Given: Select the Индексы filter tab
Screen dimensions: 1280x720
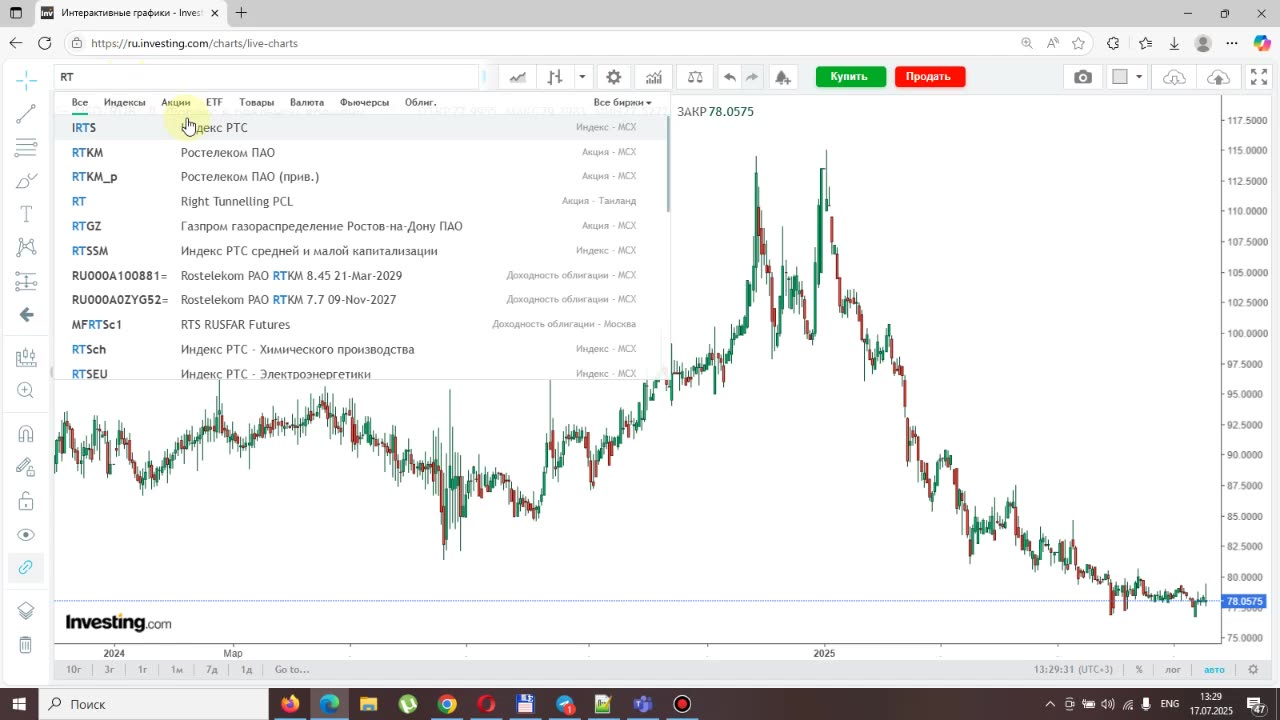Looking at the screenshot, I should click(125, 102).
